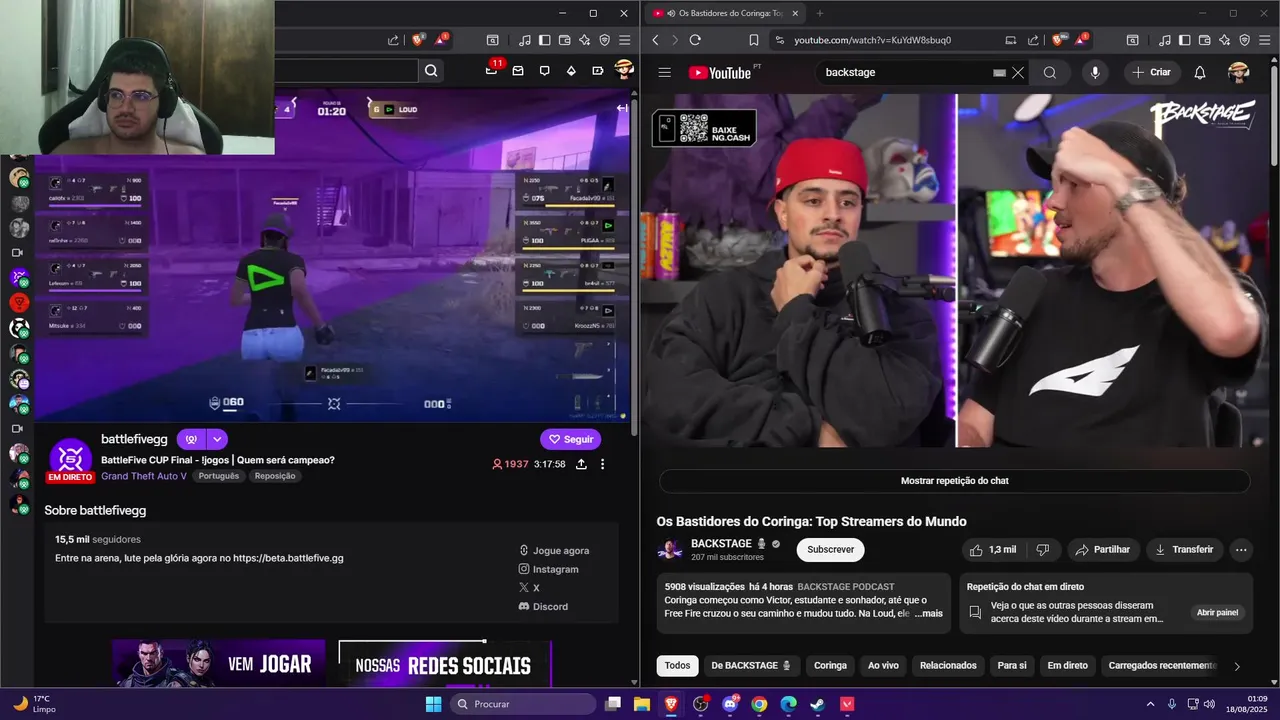This screenshot has height=720, width=1280.
Task: Open YouTube account avatar menu
Action: tap(1238, 72)
